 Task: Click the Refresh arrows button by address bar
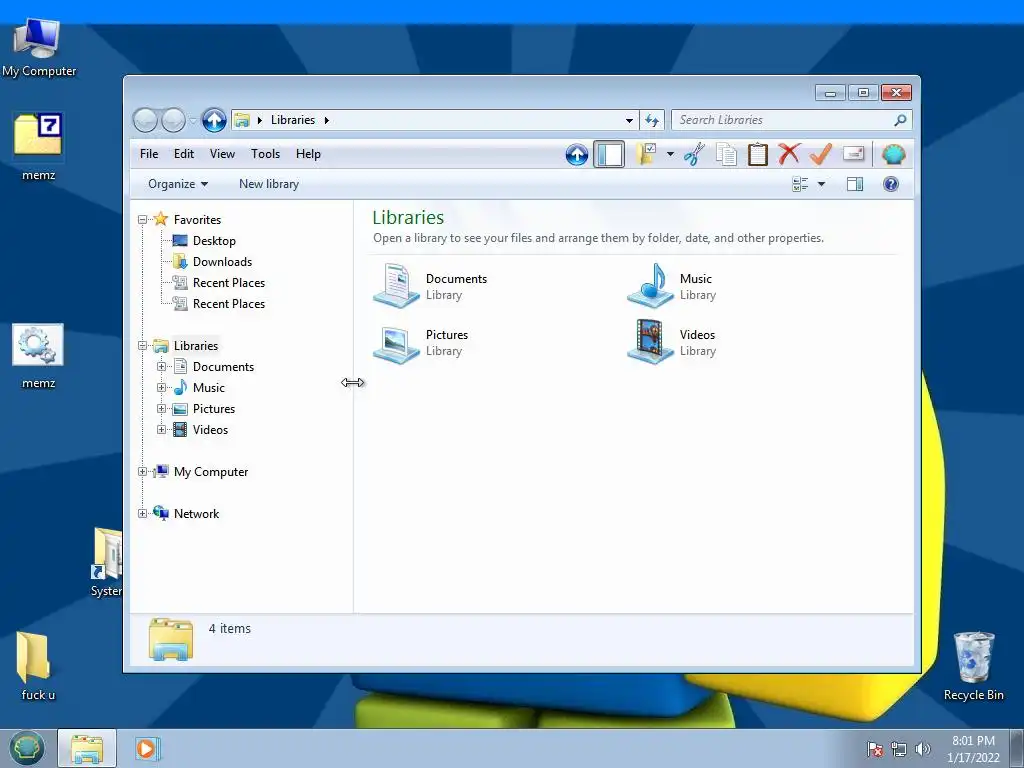(652, 120)
